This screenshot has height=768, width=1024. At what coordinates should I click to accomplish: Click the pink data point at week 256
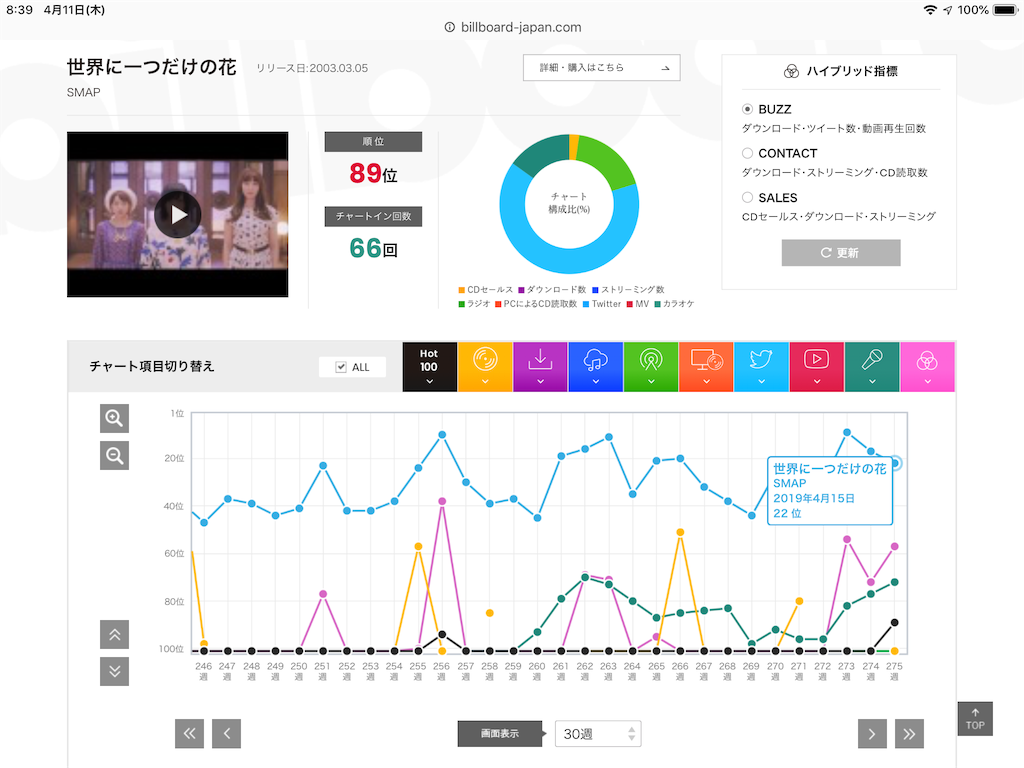442,502
